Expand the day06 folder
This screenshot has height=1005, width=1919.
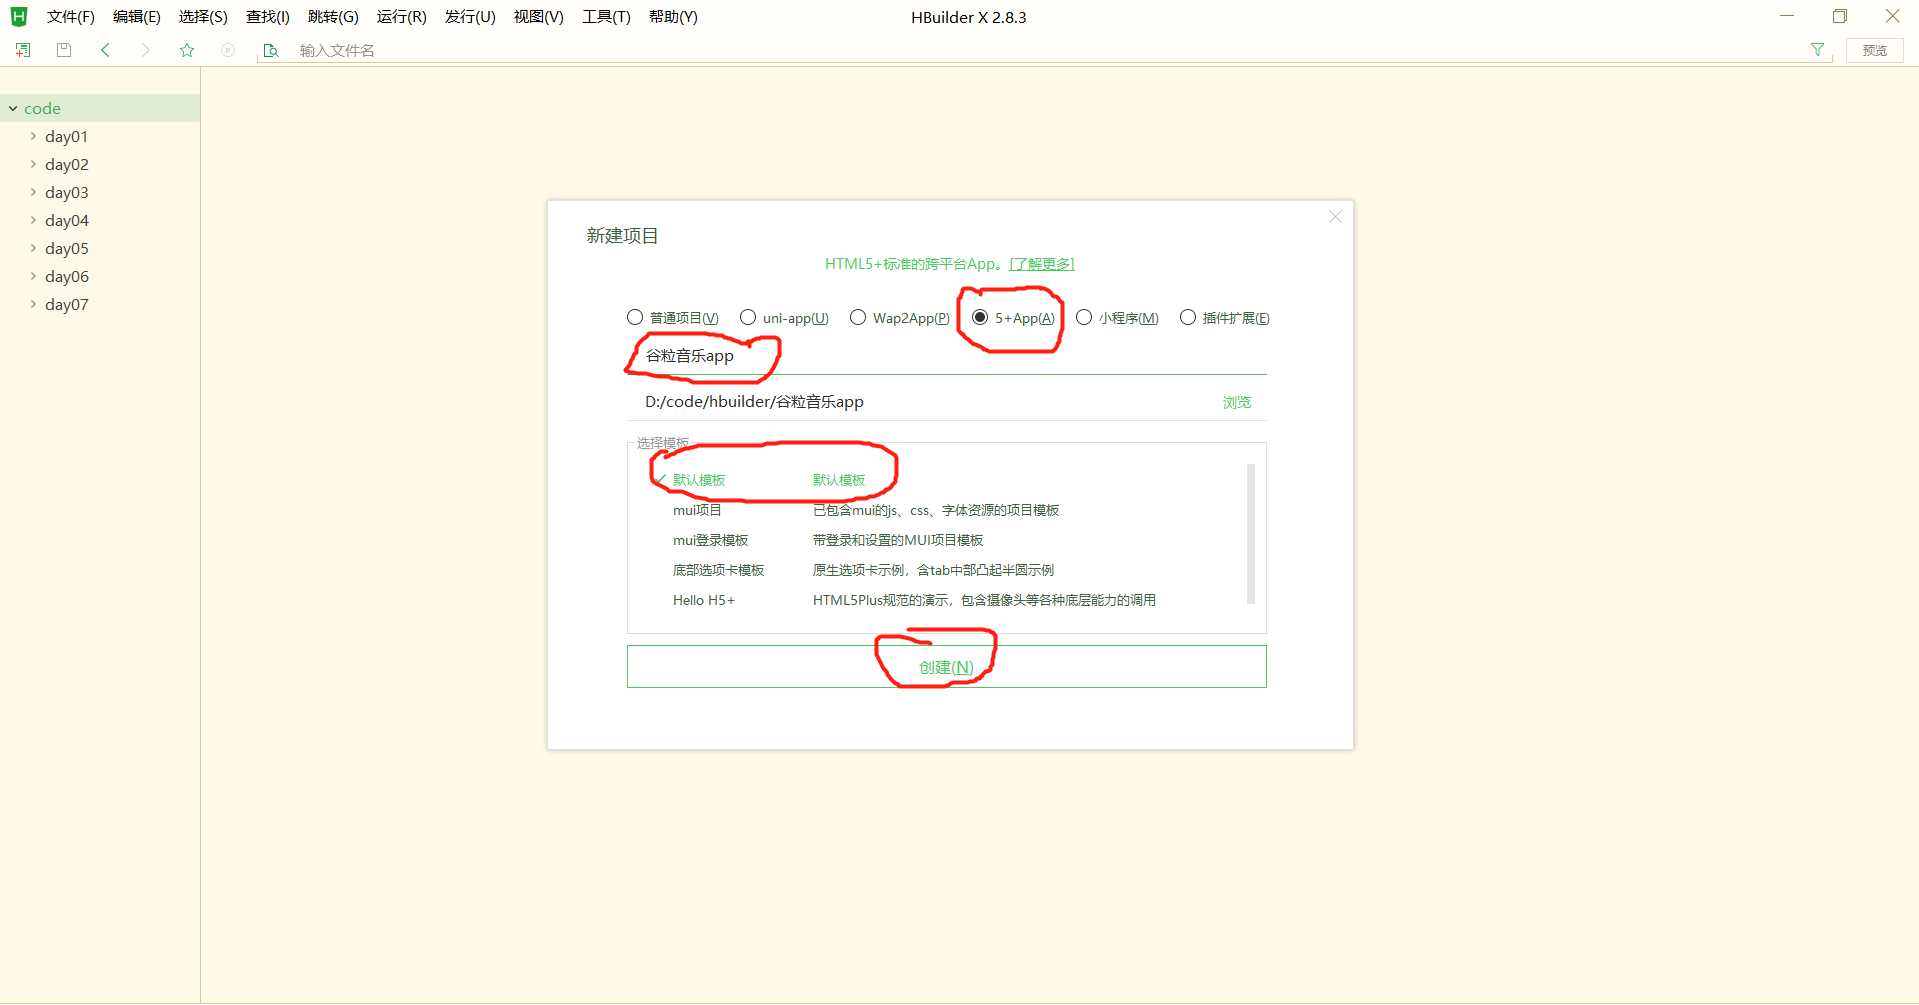click(33, 276)
